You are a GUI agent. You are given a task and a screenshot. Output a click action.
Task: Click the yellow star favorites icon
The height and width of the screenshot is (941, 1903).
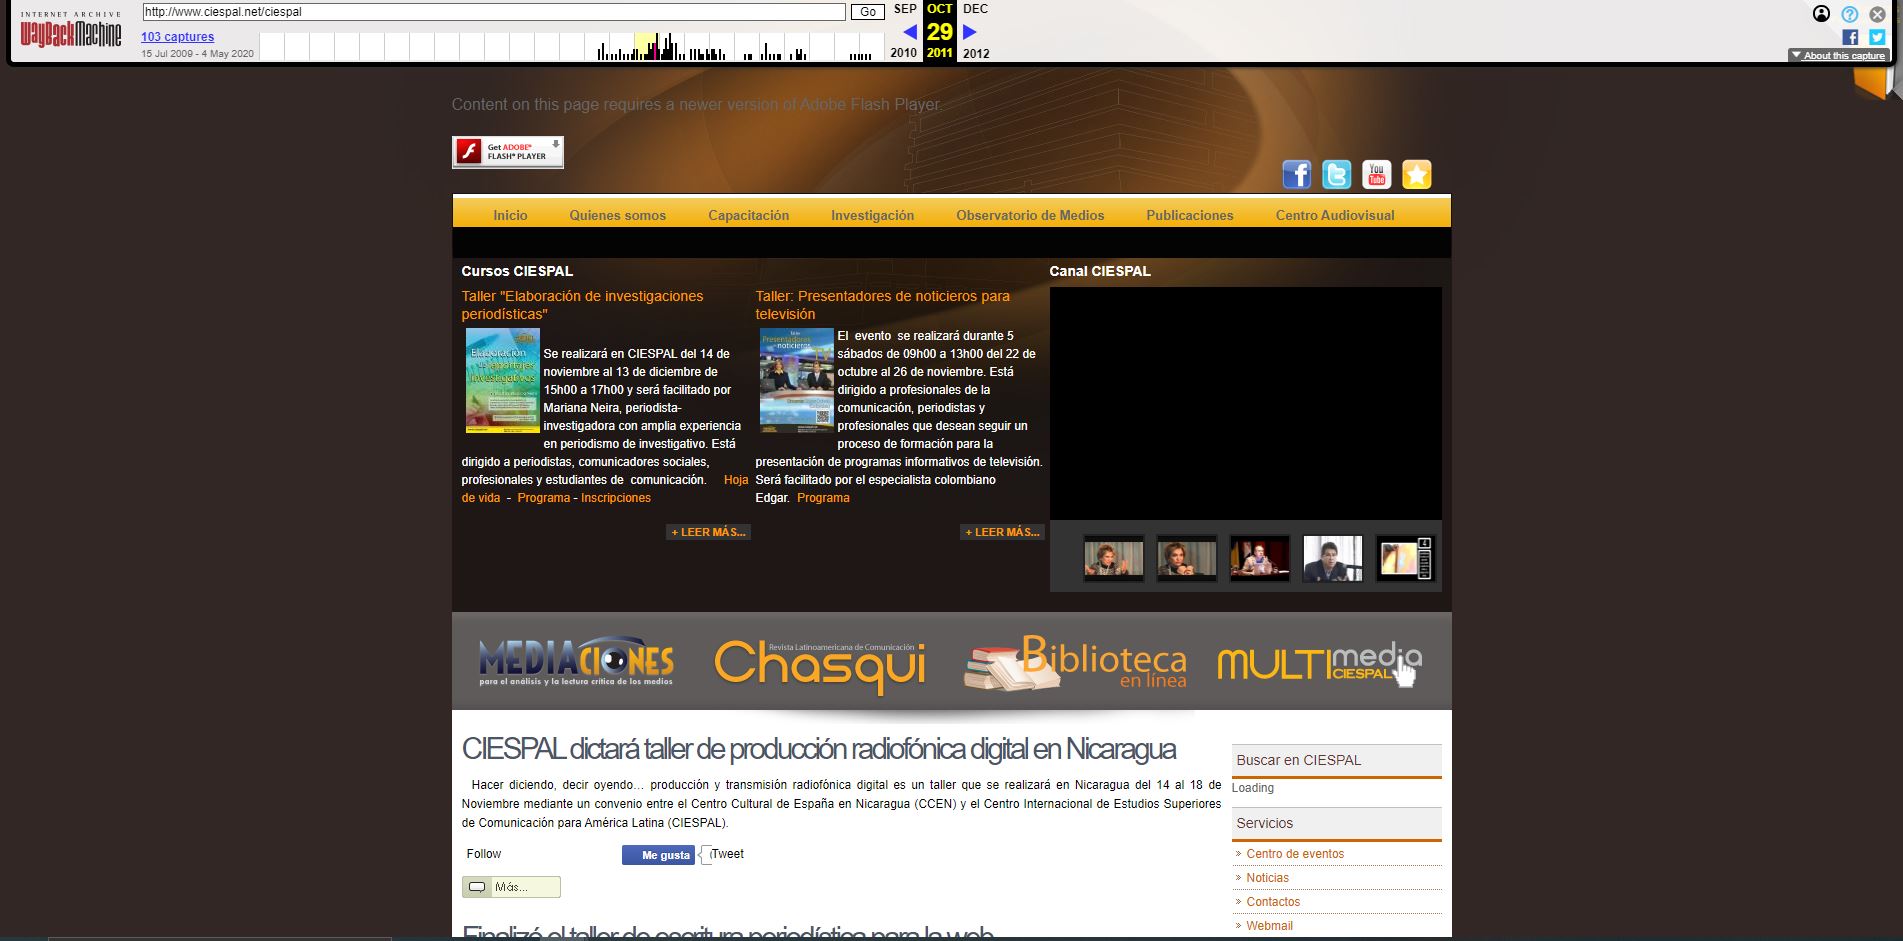tap(1416, 175)
